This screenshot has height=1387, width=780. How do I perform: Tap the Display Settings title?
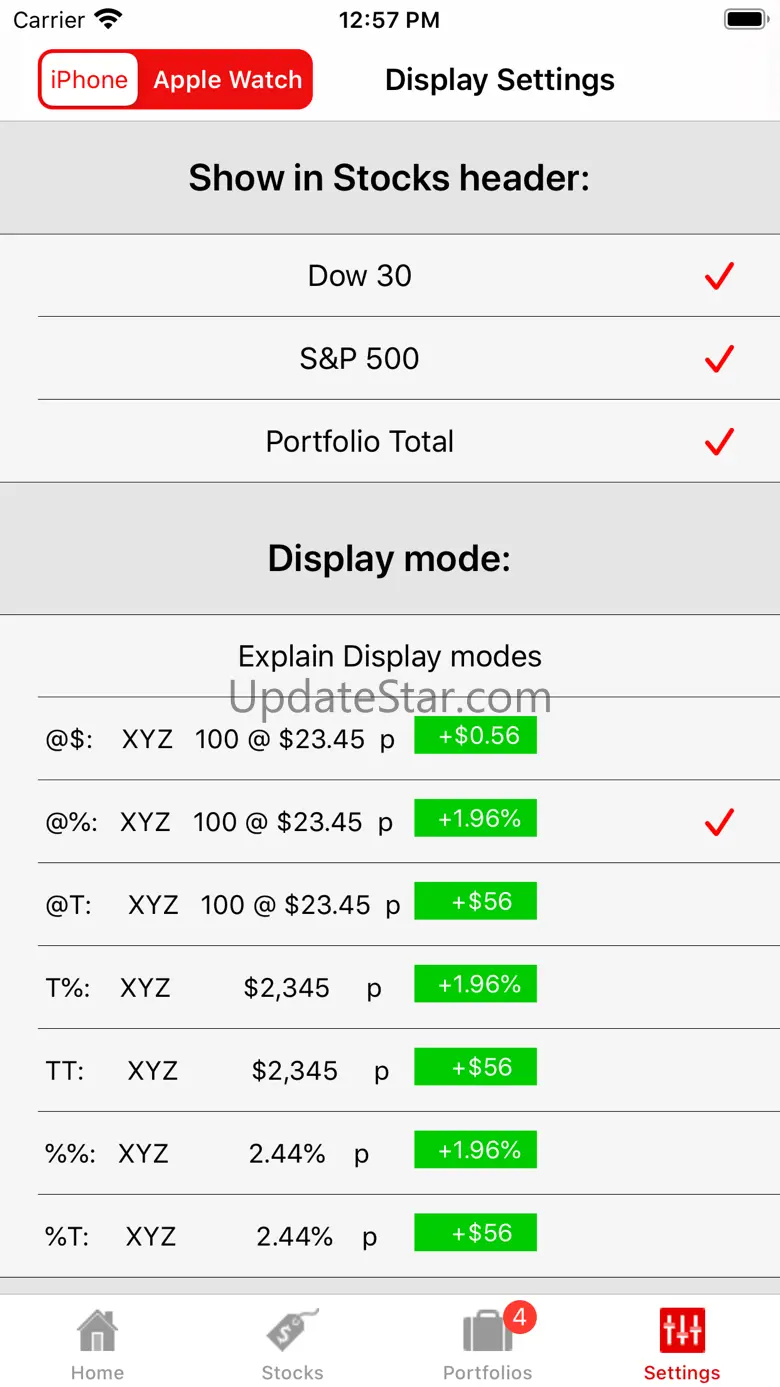499,80
